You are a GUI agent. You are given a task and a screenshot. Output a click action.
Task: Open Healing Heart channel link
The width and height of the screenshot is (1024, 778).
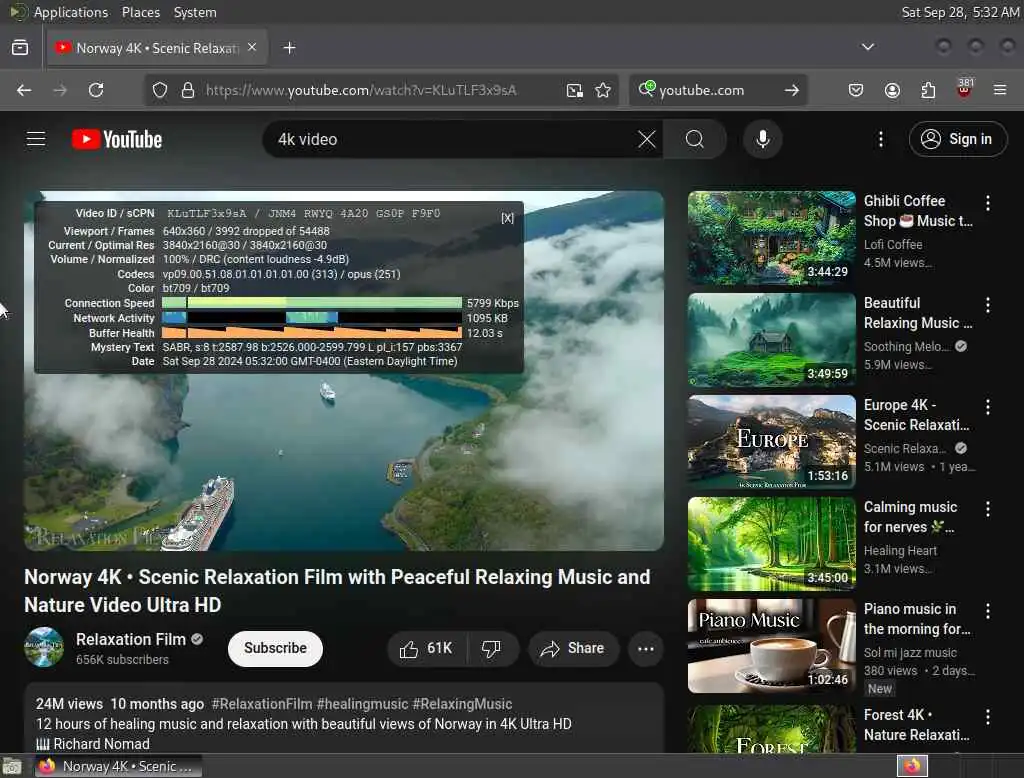coord(900,551)
